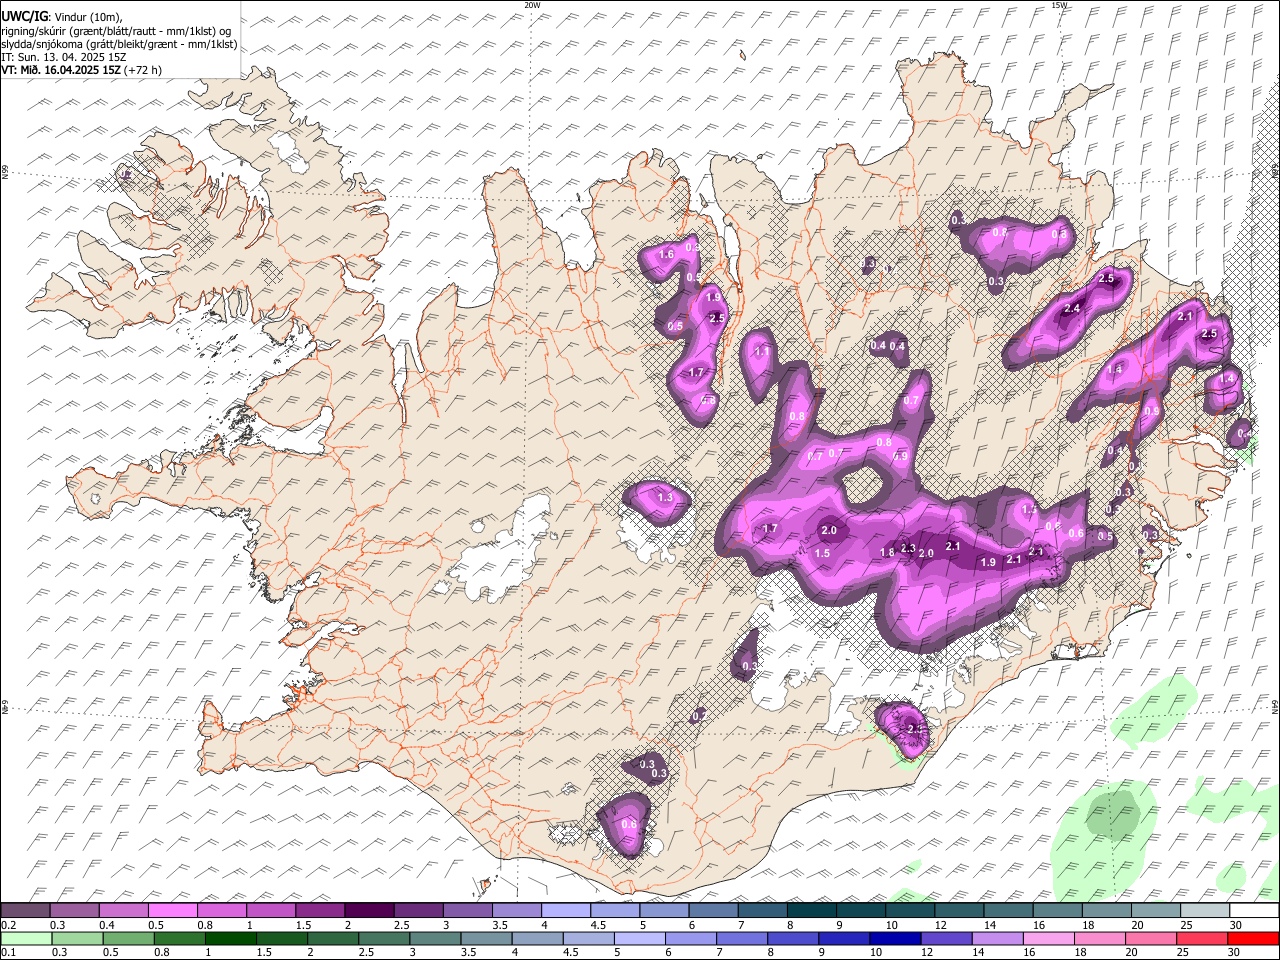Image resolution: width=1280 pixels, height=960 pixels.
Task: Click the 1.4 snowfall value near east coast
Action: click(x=1227, y=379)
